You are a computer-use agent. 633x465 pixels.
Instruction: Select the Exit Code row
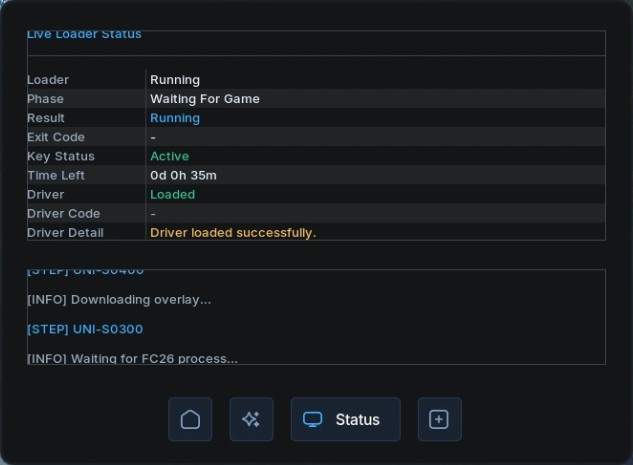(316, 137)
